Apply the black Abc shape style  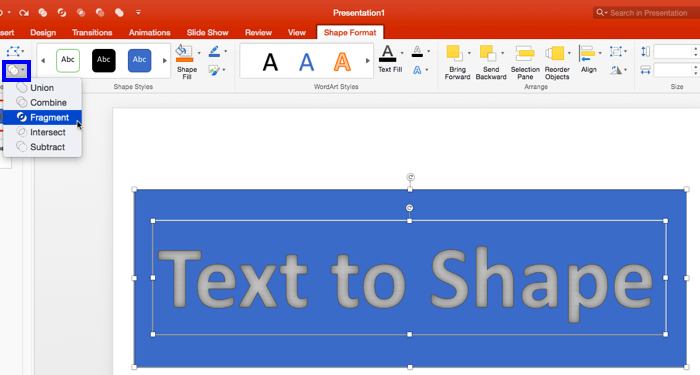tap(104, 60)
